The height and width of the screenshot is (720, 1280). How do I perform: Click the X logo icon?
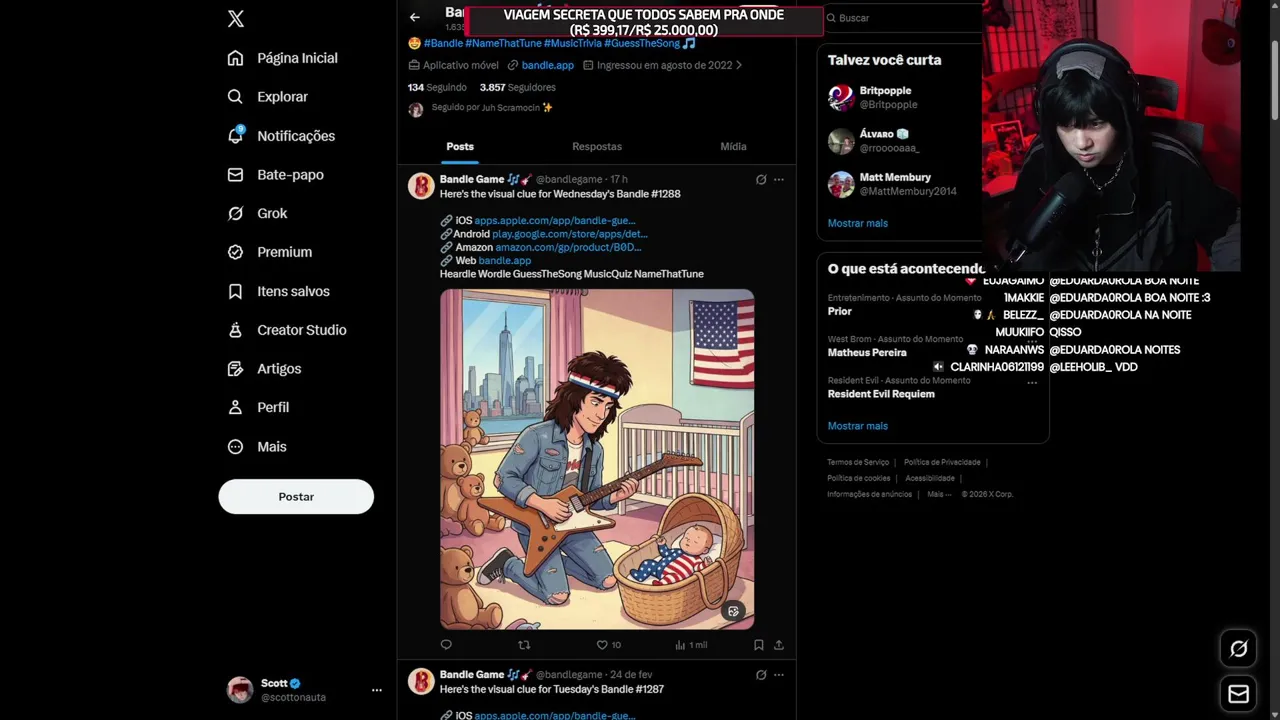click(236, 19)
